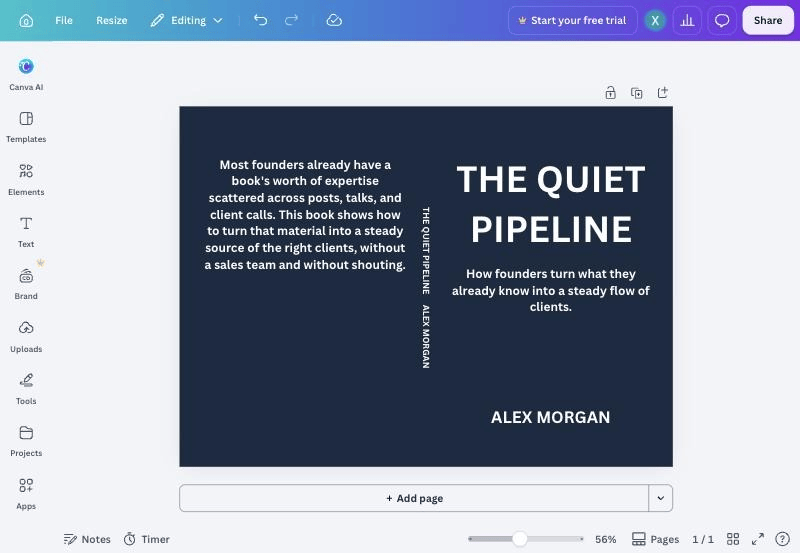The height and width of the screenshot is (553, 800).
Task: Check cloud save status icon
Action: (x=334, y=20)
